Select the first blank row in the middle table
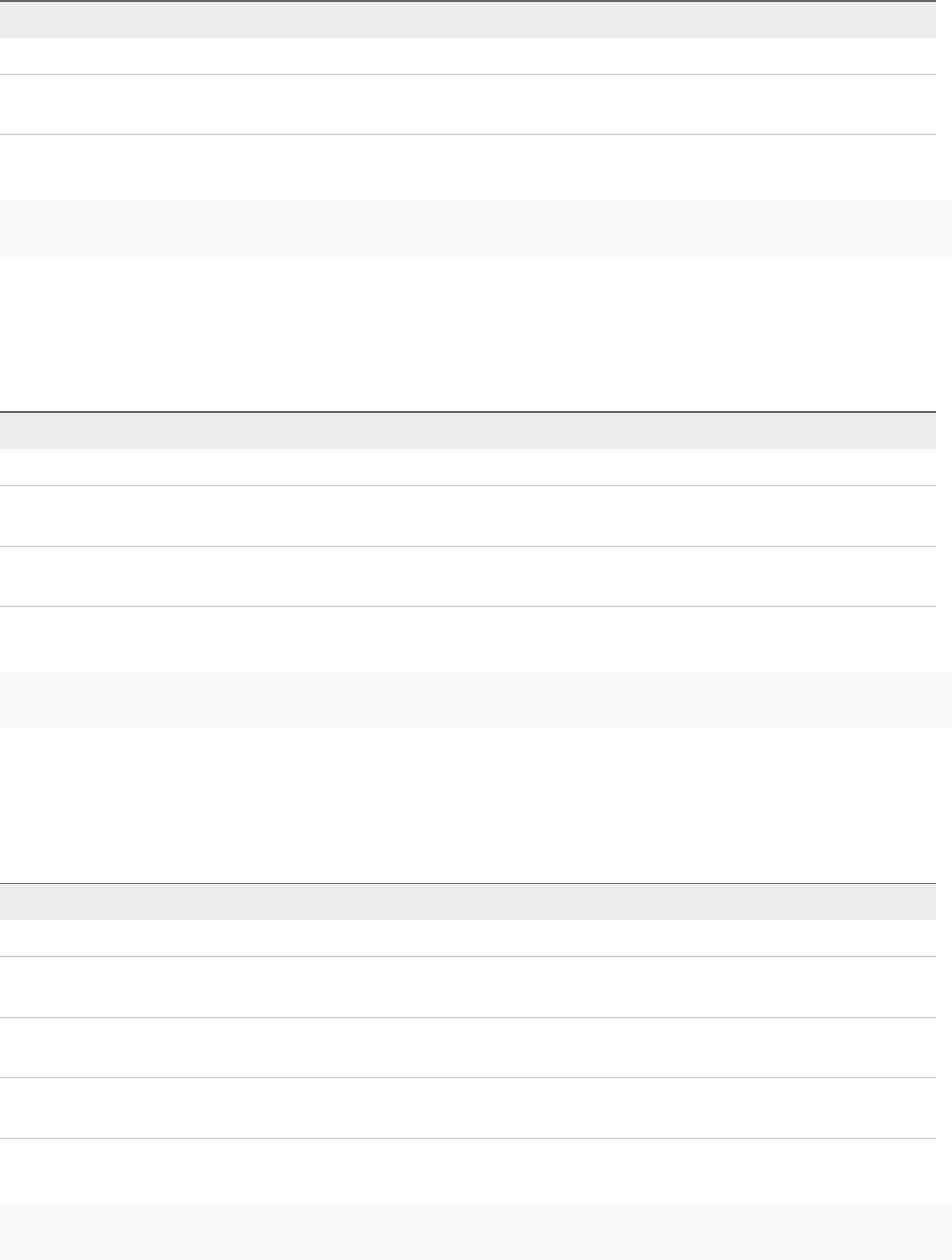 click(x=468, y=467)
